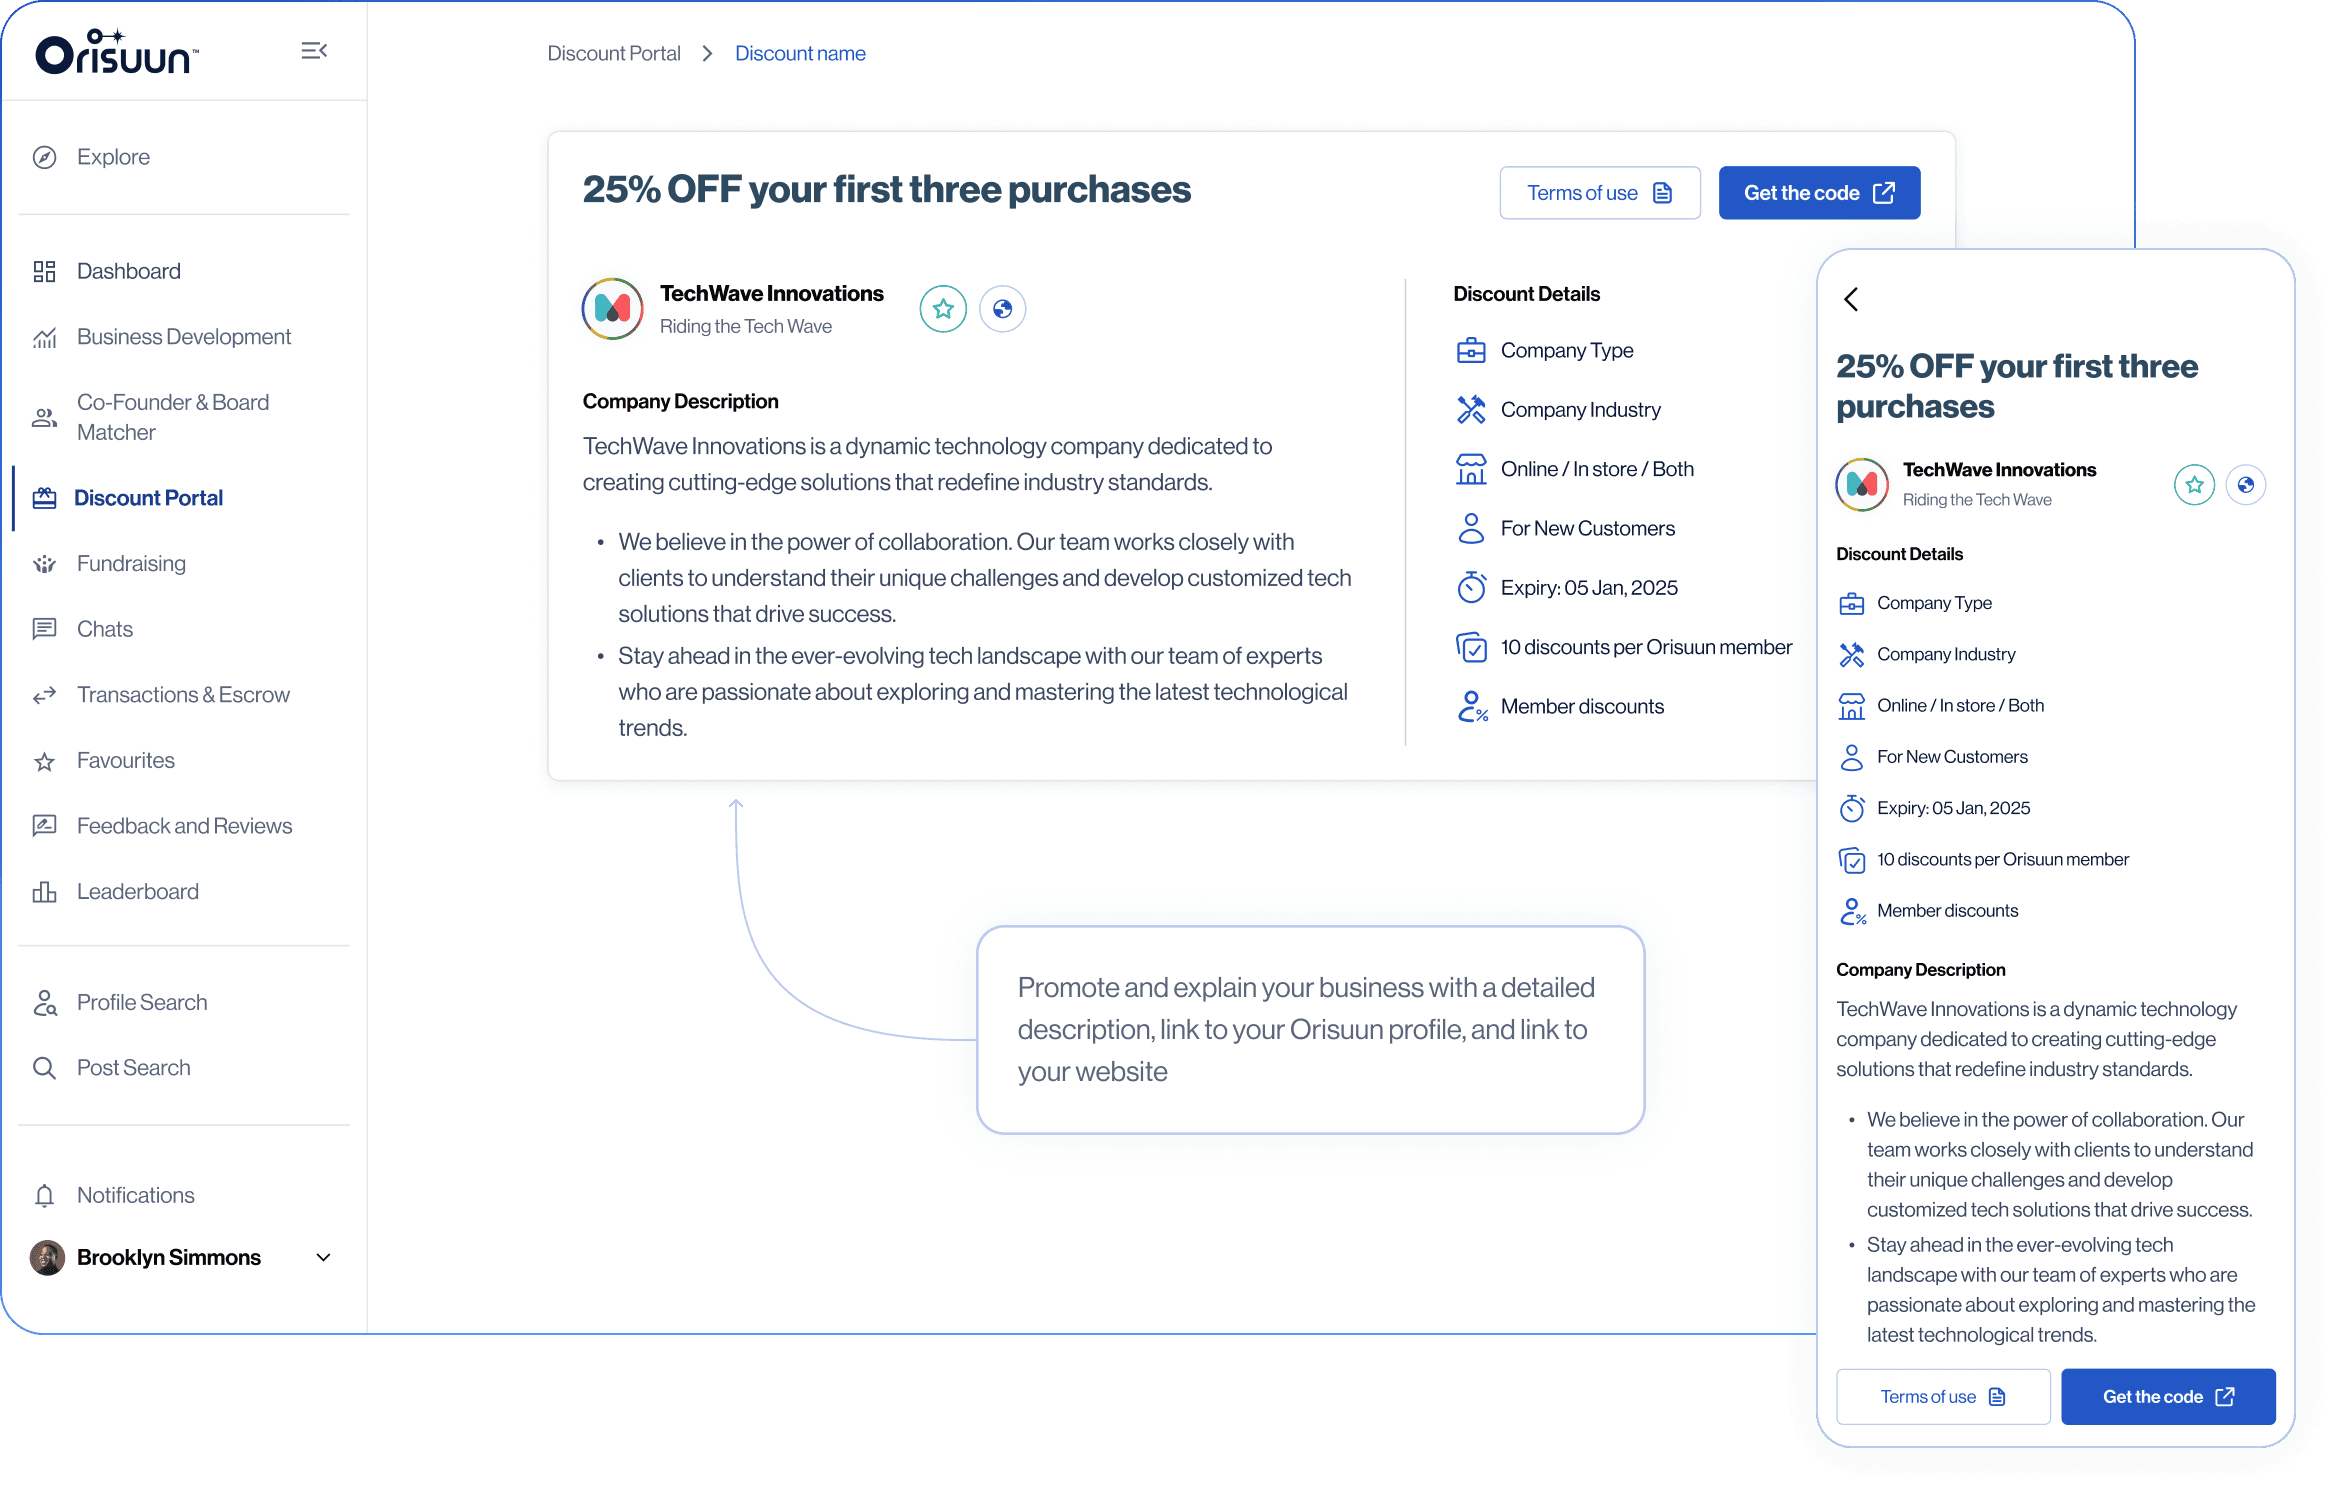The width and height of the screenshot is (2352, 1504).
Task: Click Discount name breadcrumb
Action: pos(800,53)
